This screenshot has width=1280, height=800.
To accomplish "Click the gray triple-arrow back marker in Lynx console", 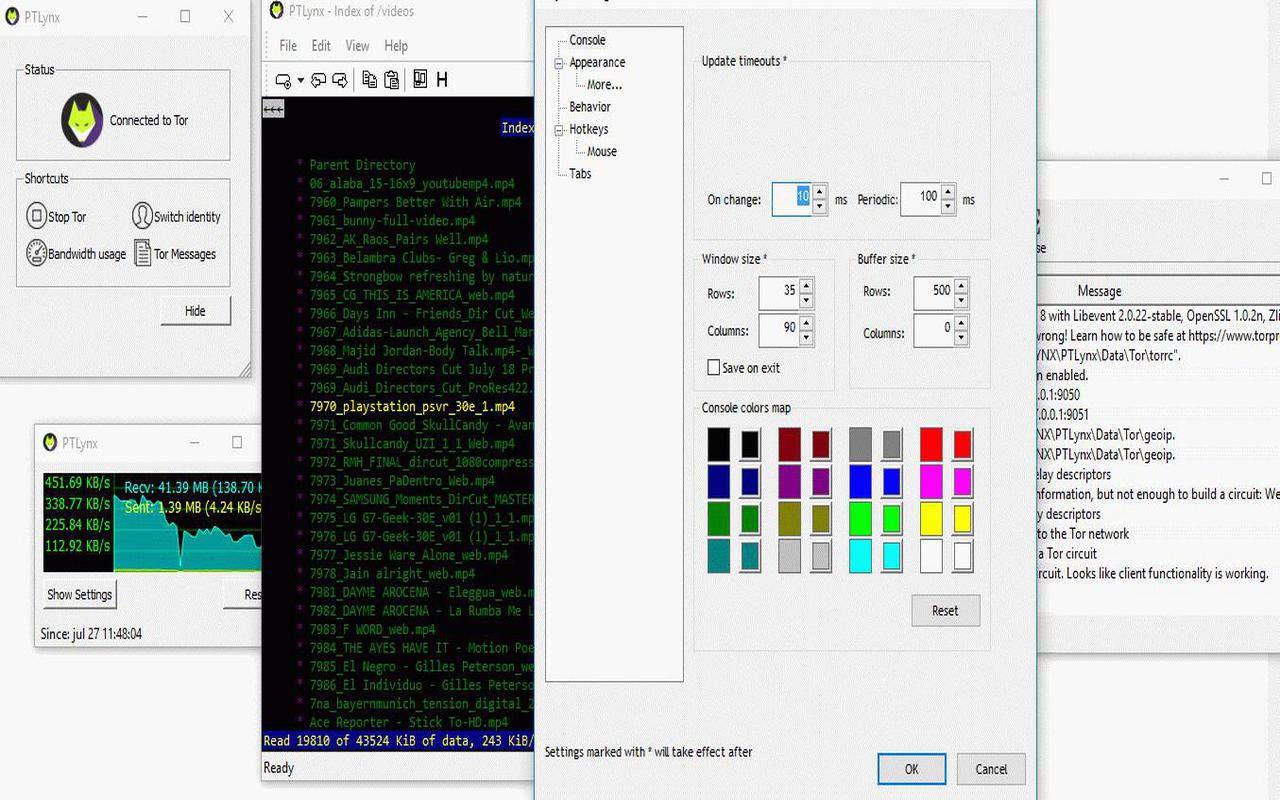I will (x=273, y=109).
